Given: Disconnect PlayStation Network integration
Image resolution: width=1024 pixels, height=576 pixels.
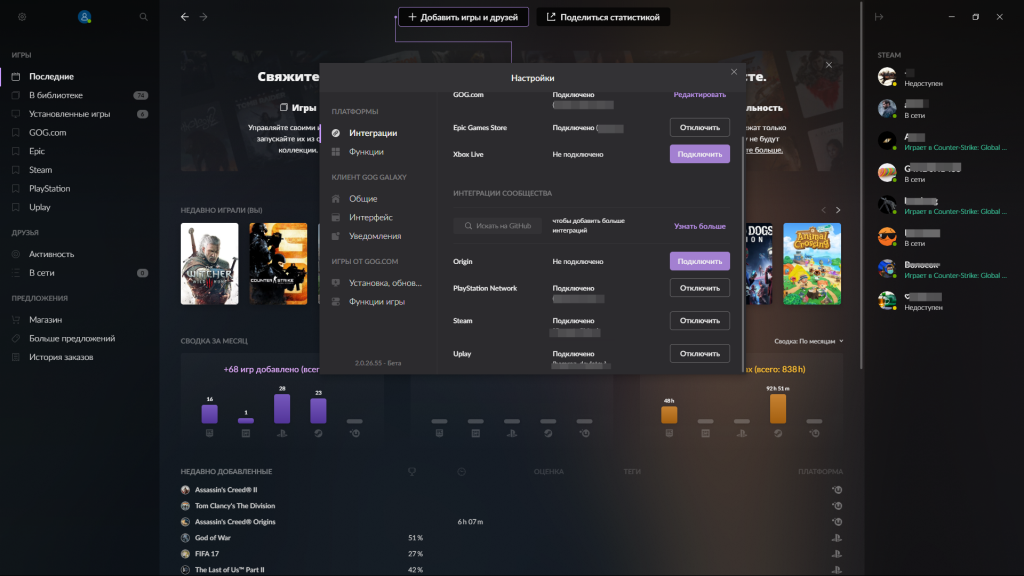Looking at the screenshot, I should (699, 288).
